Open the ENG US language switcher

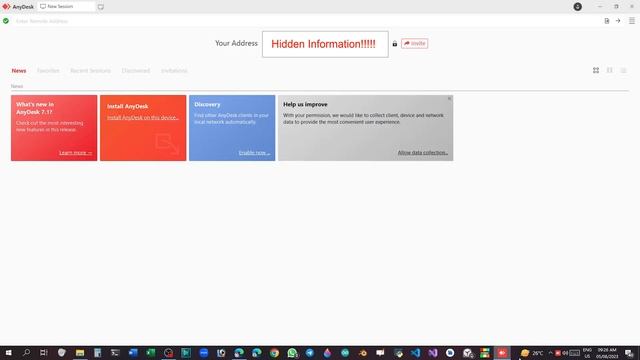point(587,353)
